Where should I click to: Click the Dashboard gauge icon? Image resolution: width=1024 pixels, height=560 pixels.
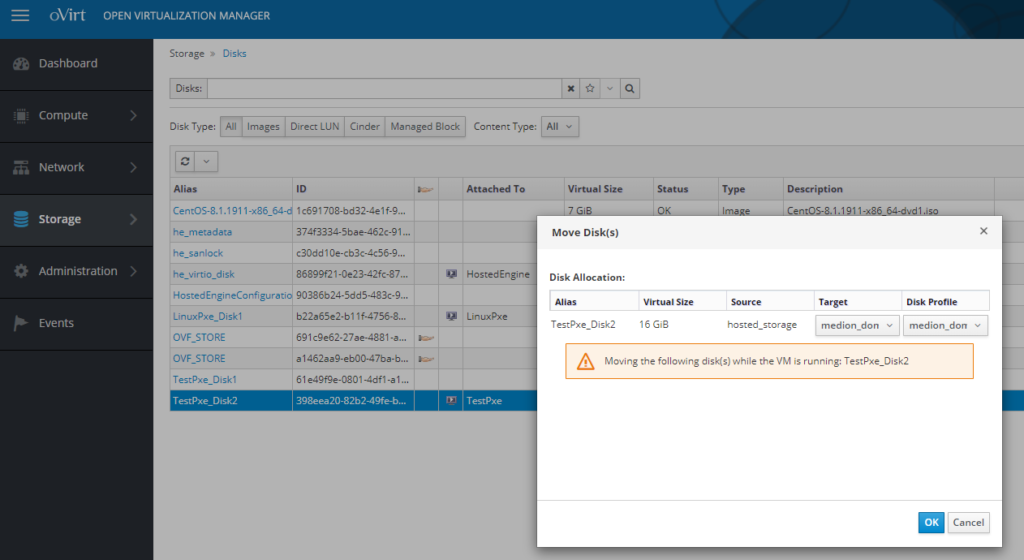coord(21,63)
